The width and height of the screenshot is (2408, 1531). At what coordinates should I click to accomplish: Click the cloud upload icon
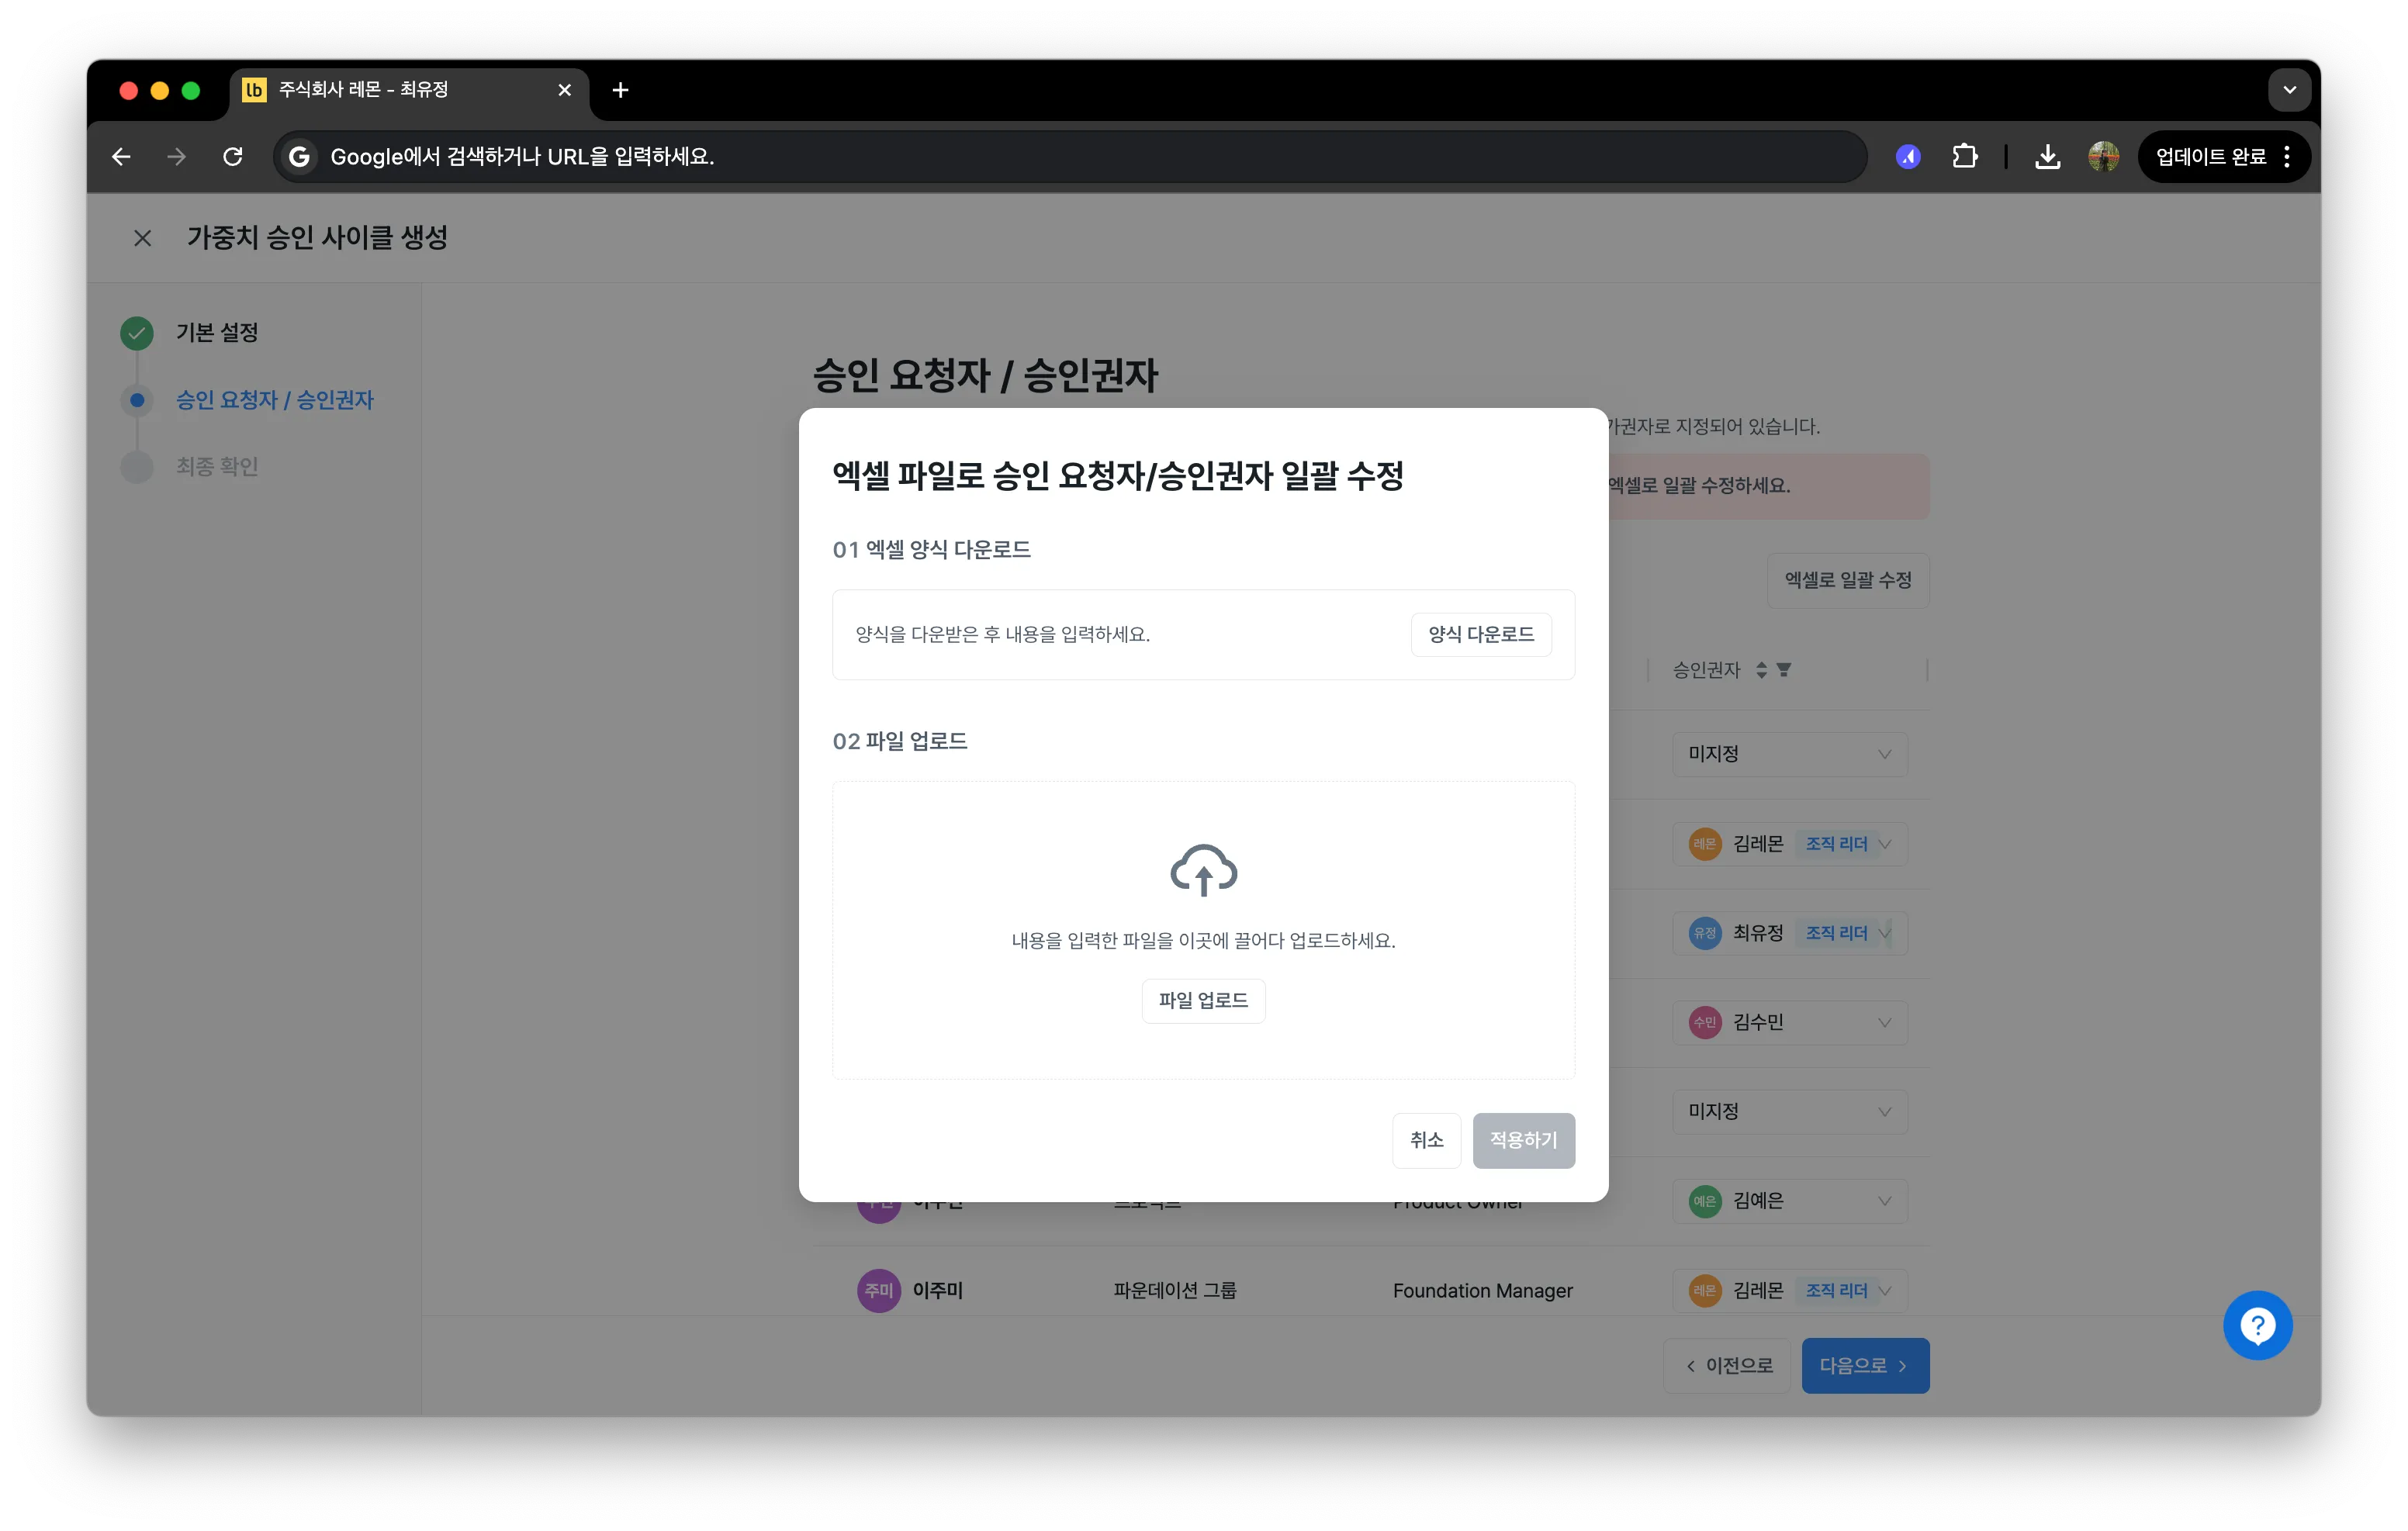click(x=1204, y=869)
